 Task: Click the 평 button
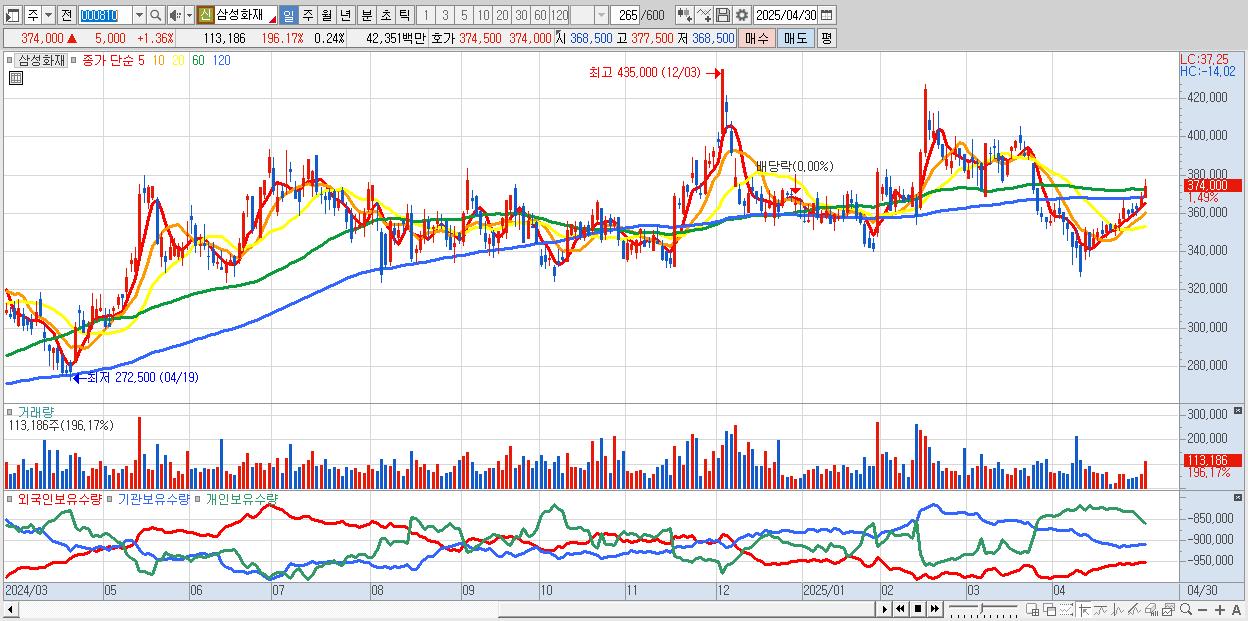click(826, 38)
